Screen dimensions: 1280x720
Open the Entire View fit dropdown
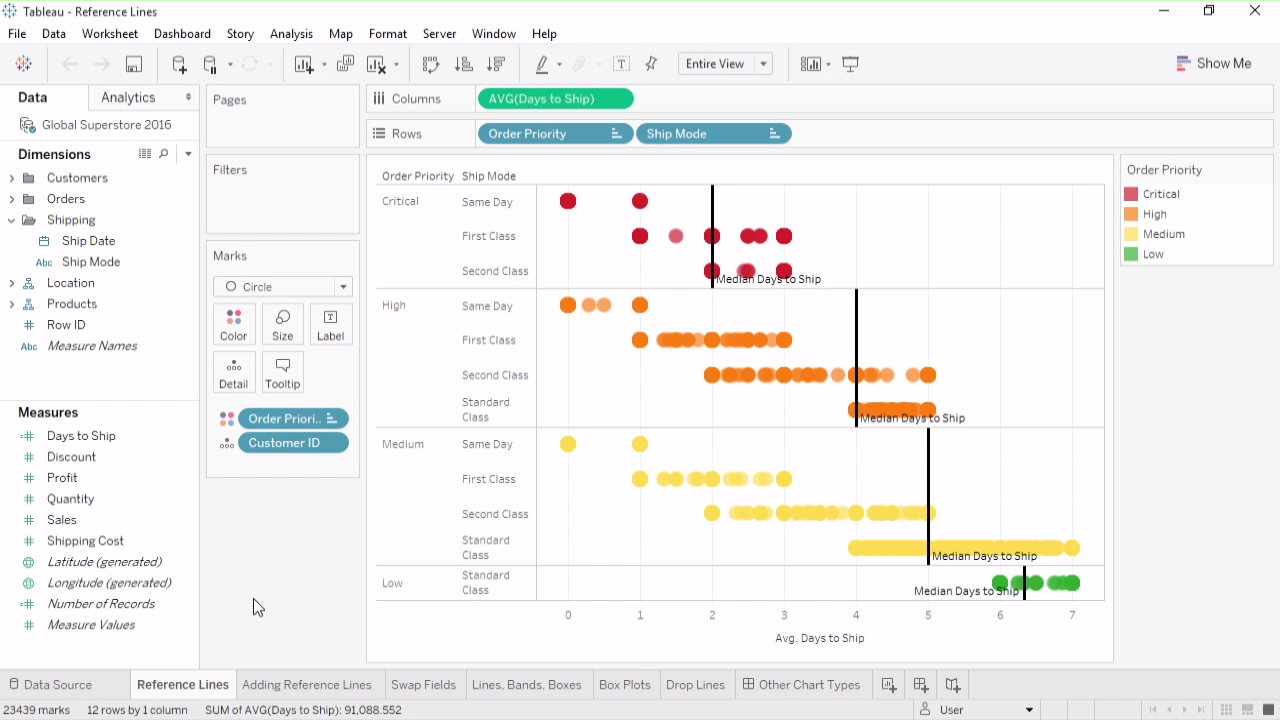pyautogui.click(x=725, y=64)
